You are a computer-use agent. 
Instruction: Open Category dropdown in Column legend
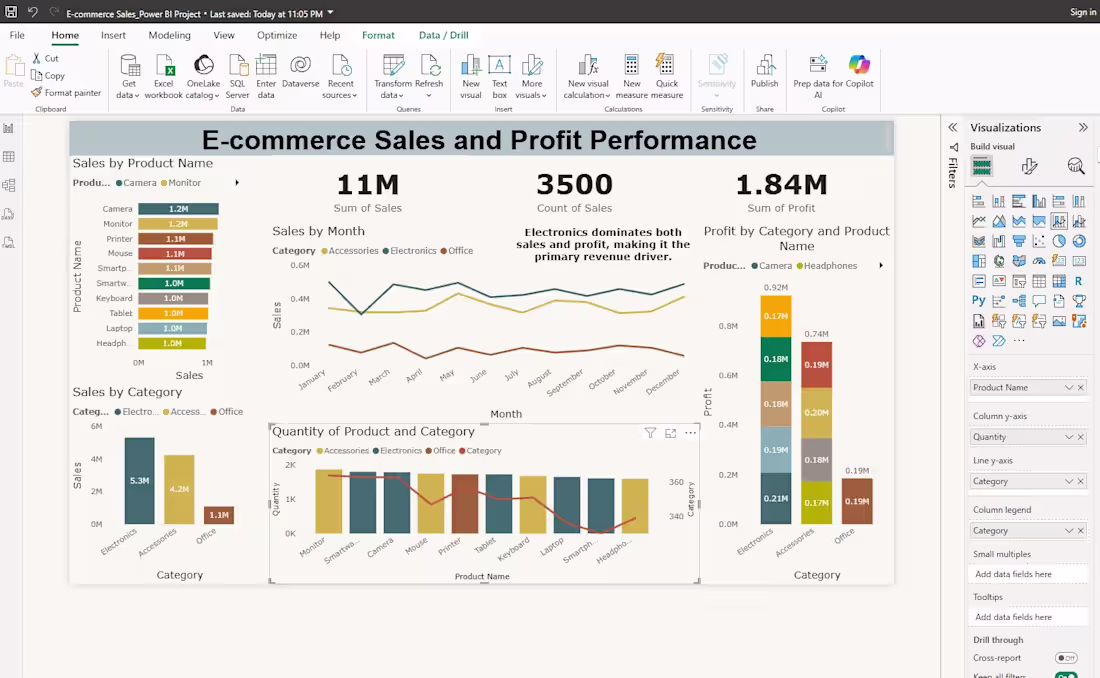coord(1068,531)
